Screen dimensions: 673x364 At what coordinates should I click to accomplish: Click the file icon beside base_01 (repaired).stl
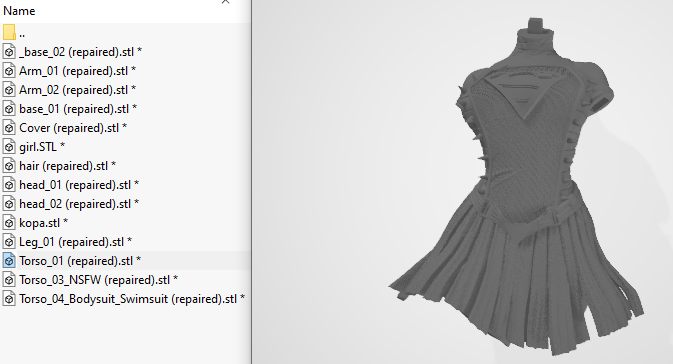[9, 109]
